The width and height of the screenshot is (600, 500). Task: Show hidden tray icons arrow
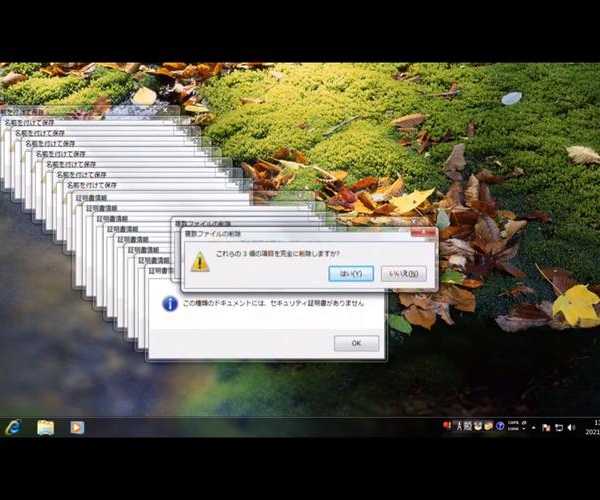pyautogui.click(x=534, y=427)
